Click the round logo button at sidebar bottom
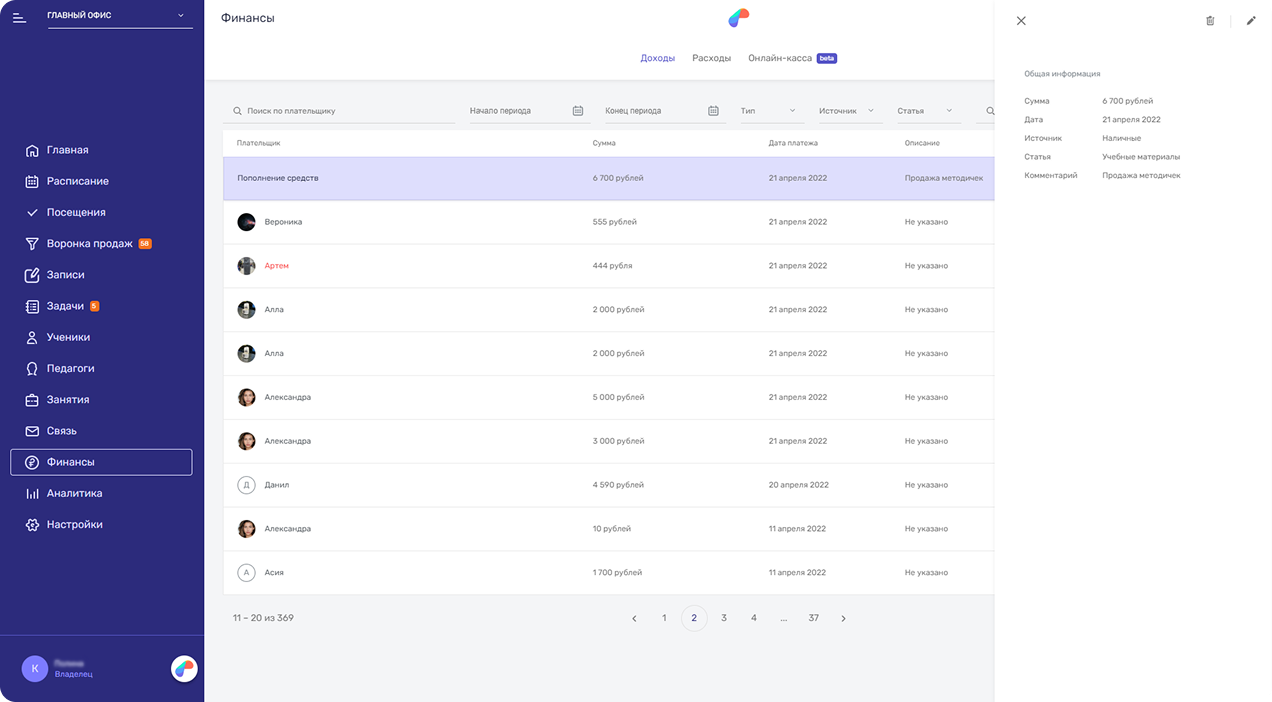The image size is (1272, 702). [184, 669]
